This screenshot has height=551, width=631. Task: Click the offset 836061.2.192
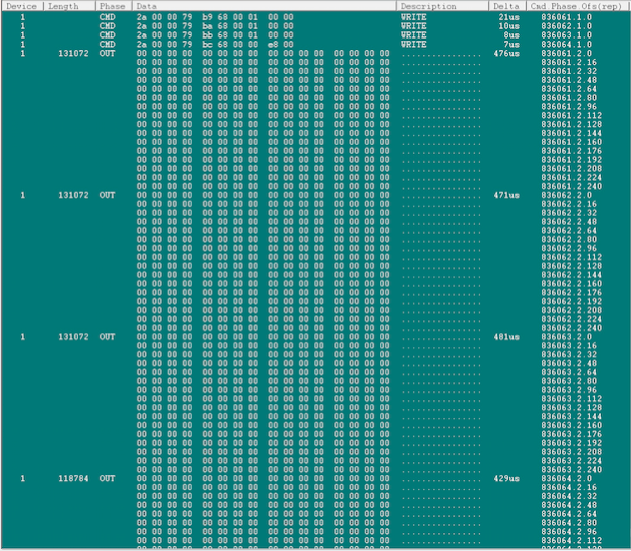[x=571, y=159]
